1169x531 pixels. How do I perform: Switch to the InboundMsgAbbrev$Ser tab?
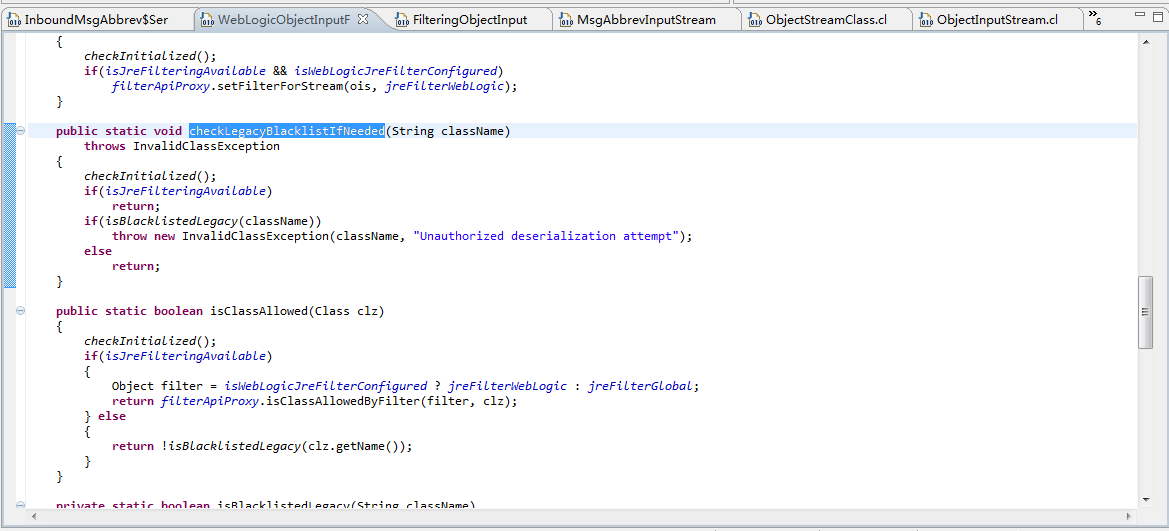(95, 20)
